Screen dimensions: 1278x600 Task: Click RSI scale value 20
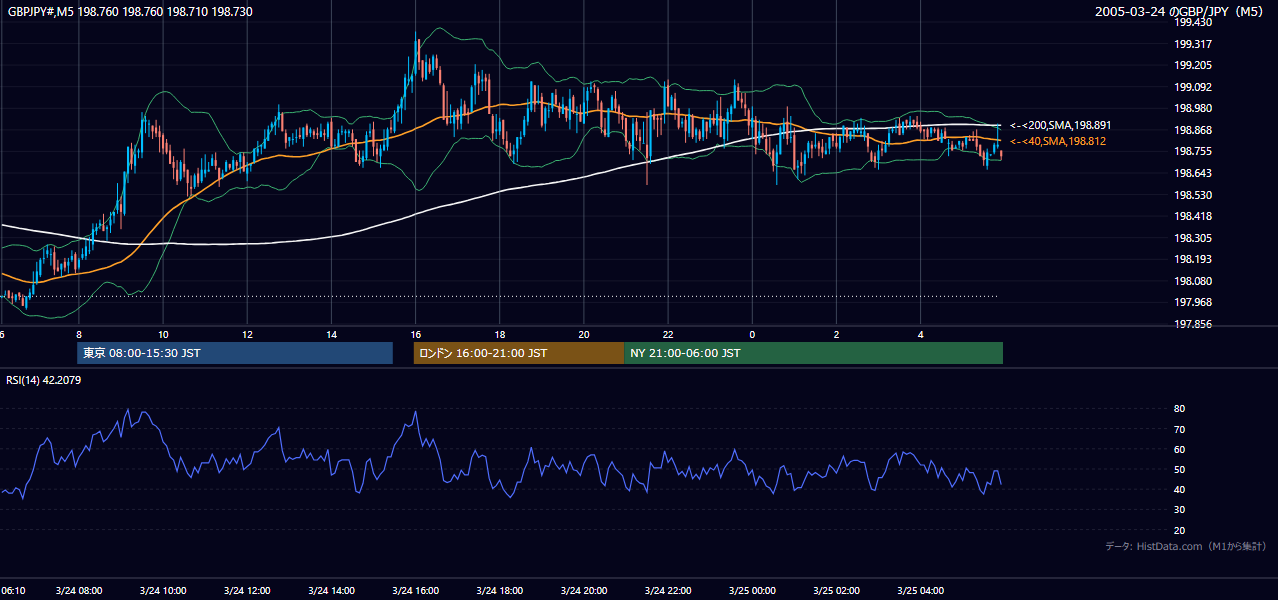[x=1180, y=530]
